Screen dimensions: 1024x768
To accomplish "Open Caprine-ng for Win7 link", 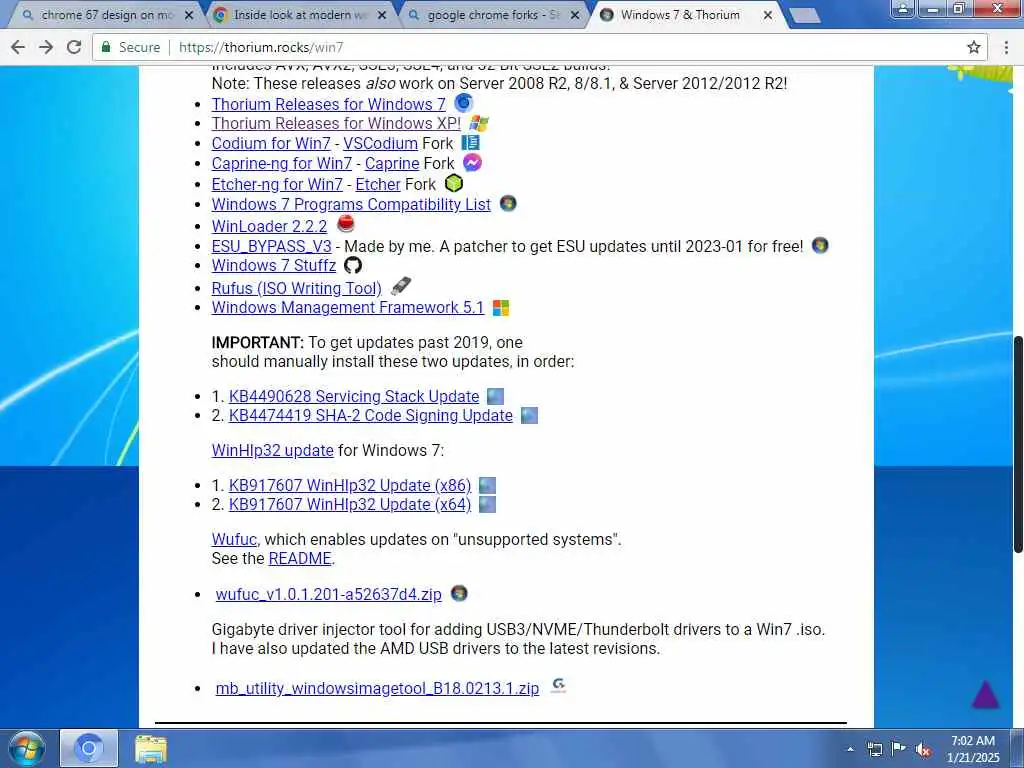I will tap(281, 163).
